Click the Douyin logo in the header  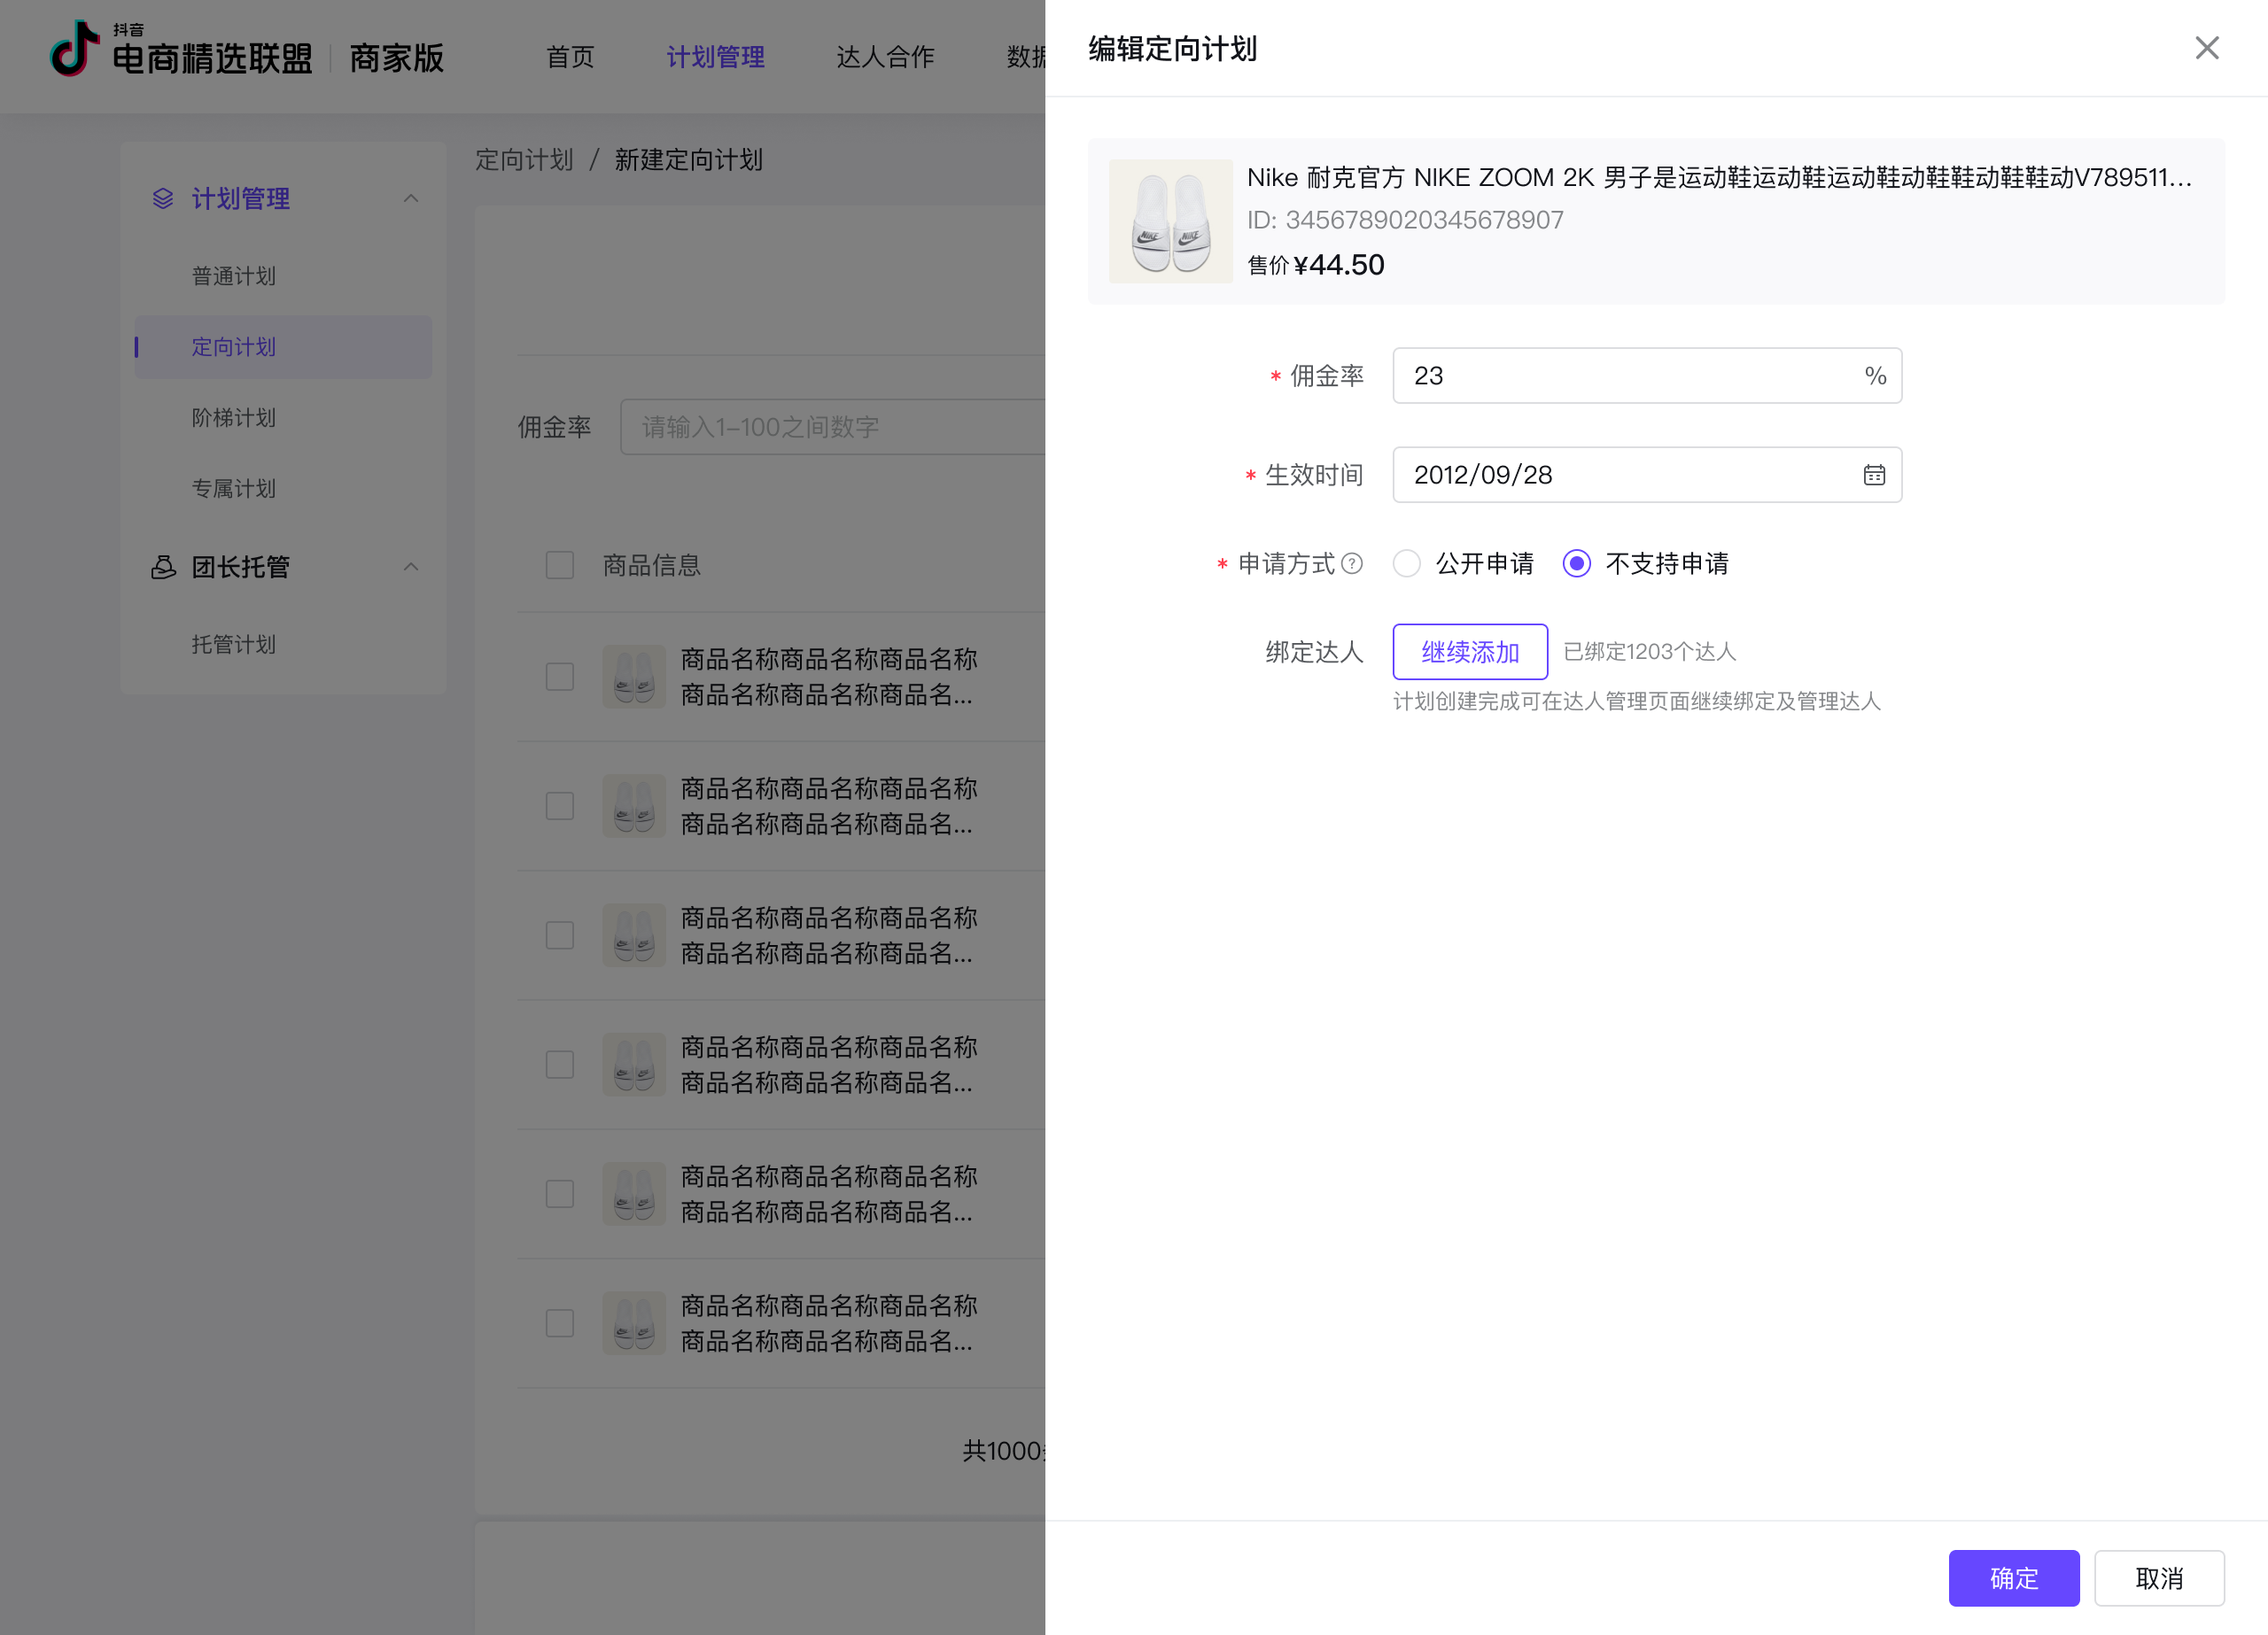click(x=75, y=48)
